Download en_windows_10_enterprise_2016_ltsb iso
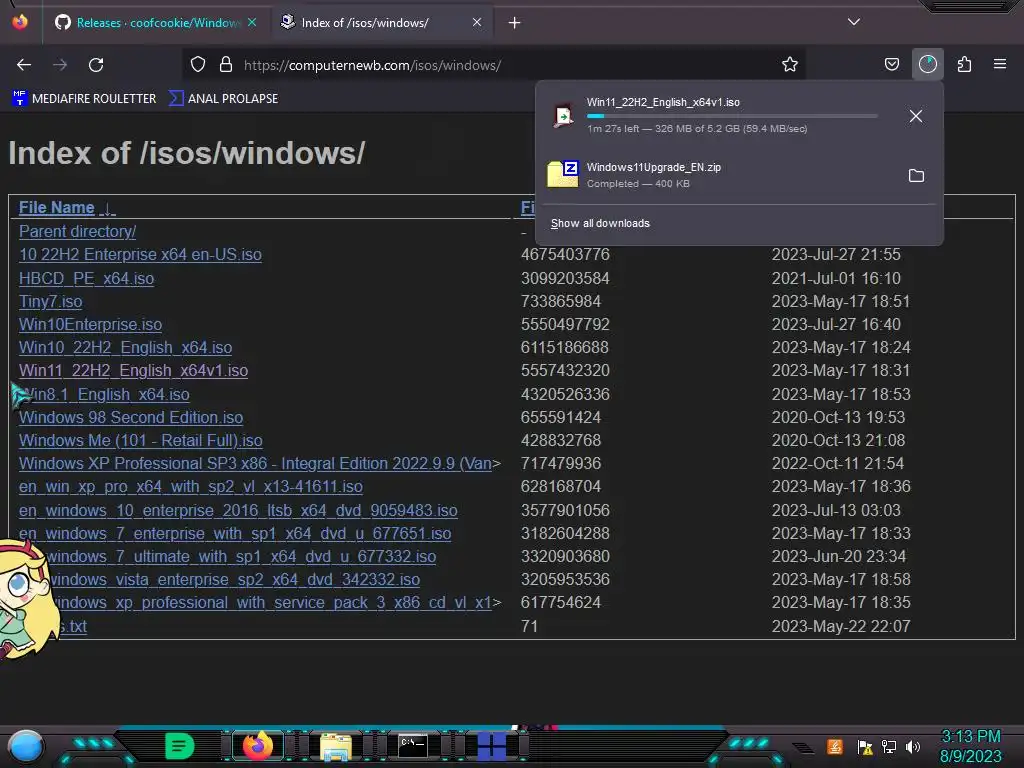The width and height of the screenshot is (1024, 768). (x=238, y=511)
